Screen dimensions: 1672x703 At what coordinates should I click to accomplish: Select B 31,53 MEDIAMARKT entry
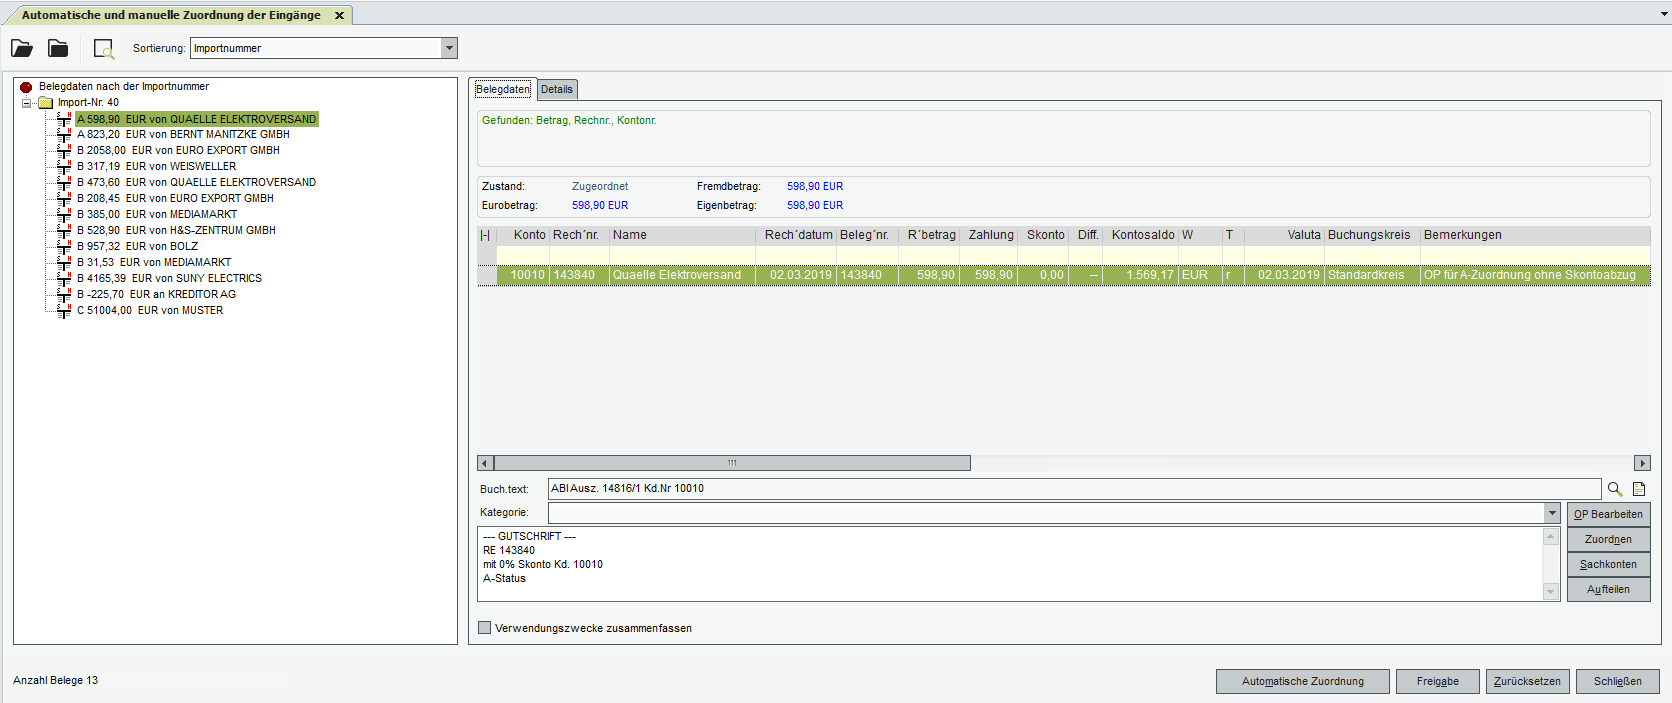click(154, 263)
